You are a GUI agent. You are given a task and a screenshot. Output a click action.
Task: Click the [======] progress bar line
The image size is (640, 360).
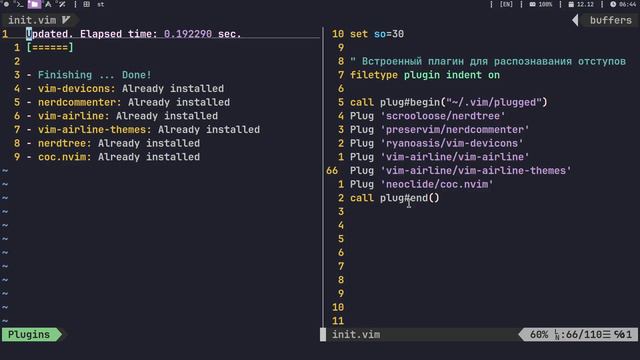(x=50, y=47)
